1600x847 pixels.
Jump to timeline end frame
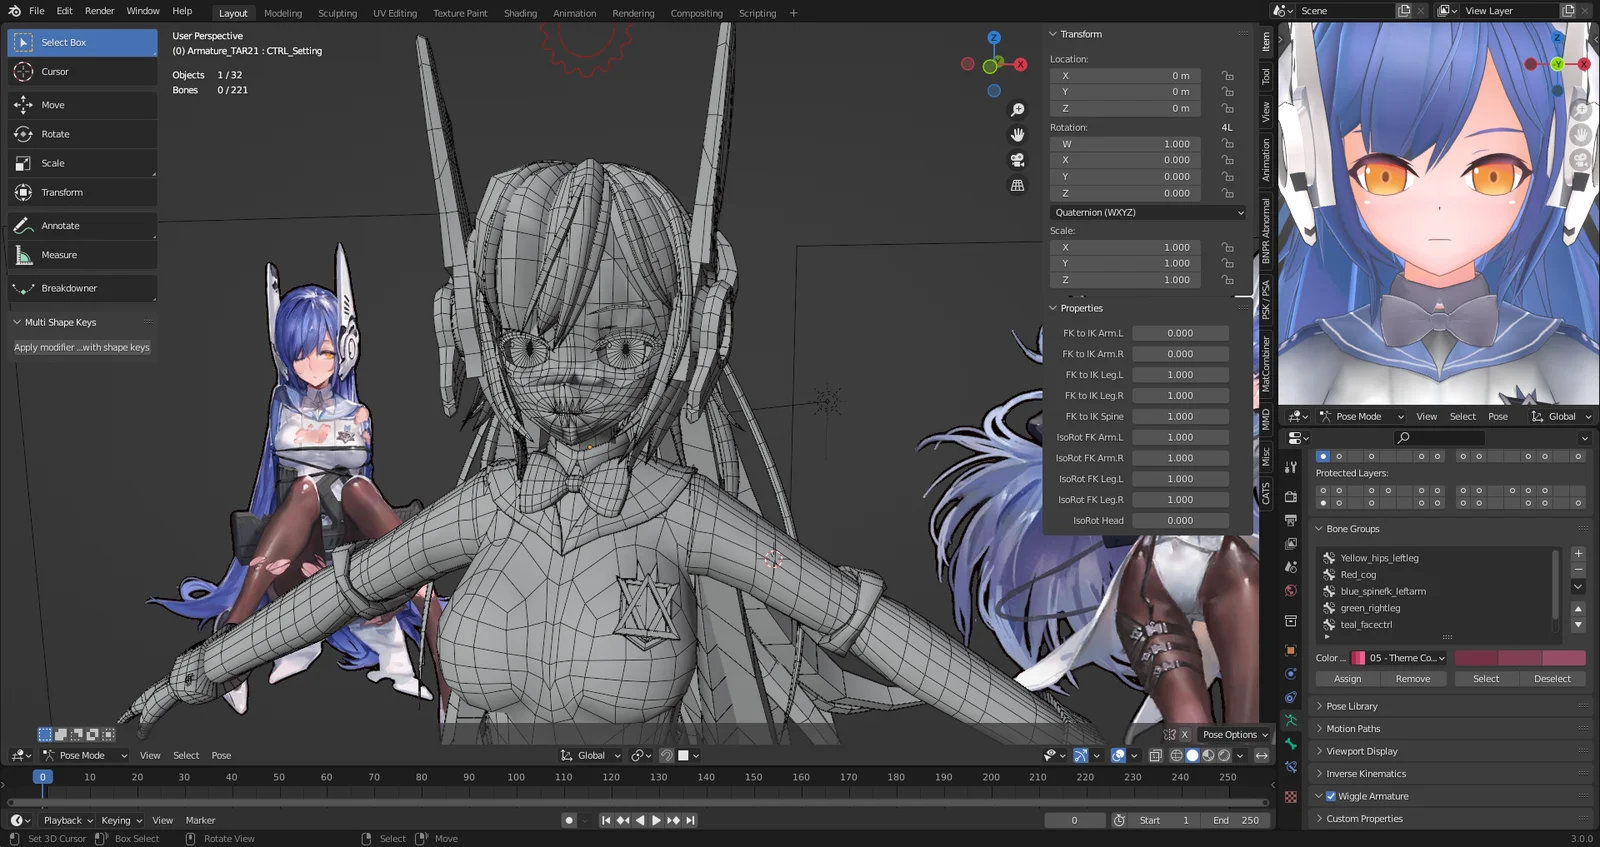coord(690,820)
